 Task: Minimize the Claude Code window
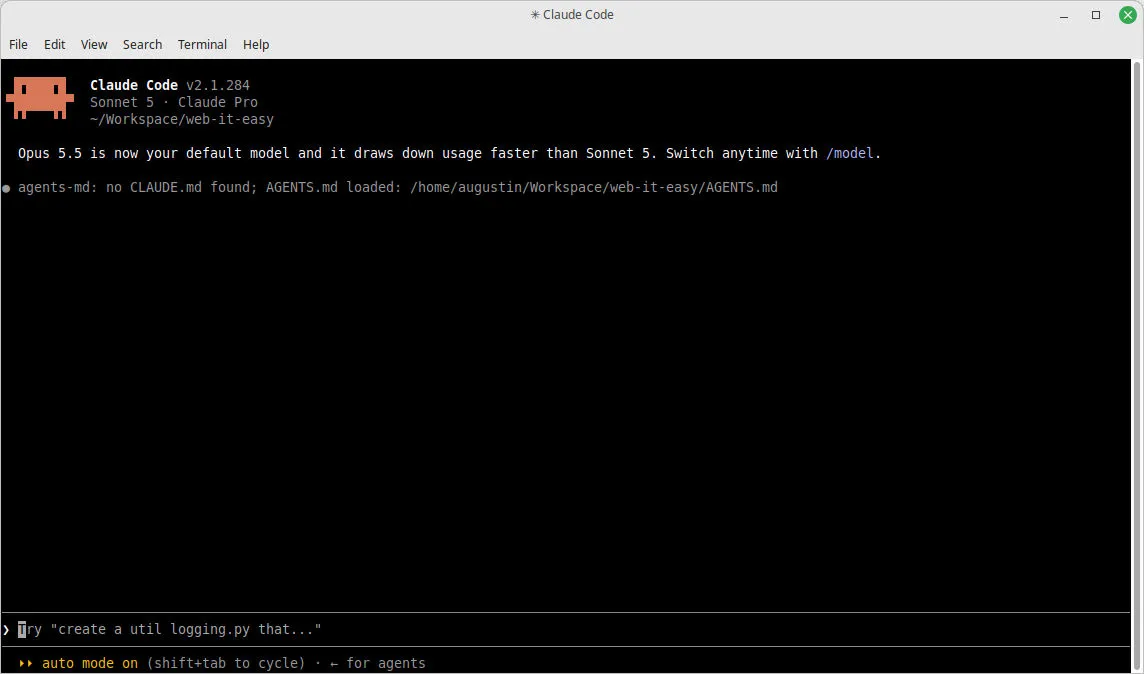pyautogui.click(x=1064, y=15)
